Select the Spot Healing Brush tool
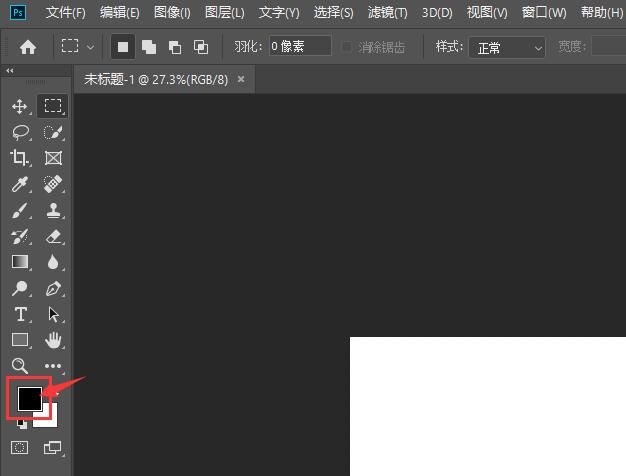 [53, 184]
